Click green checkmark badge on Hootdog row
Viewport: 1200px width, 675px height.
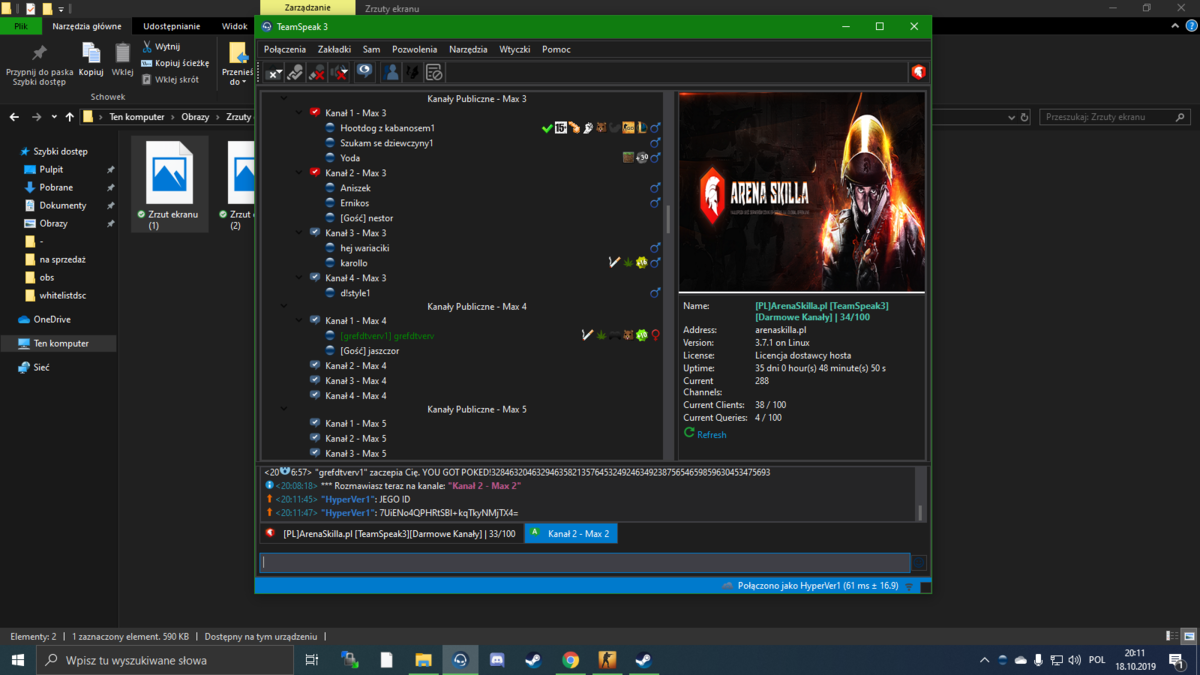tap(547, 128)
